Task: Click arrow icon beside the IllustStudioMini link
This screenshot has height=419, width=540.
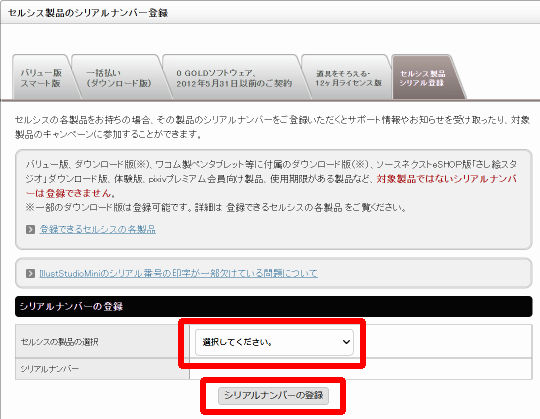Action: [30, 273]
